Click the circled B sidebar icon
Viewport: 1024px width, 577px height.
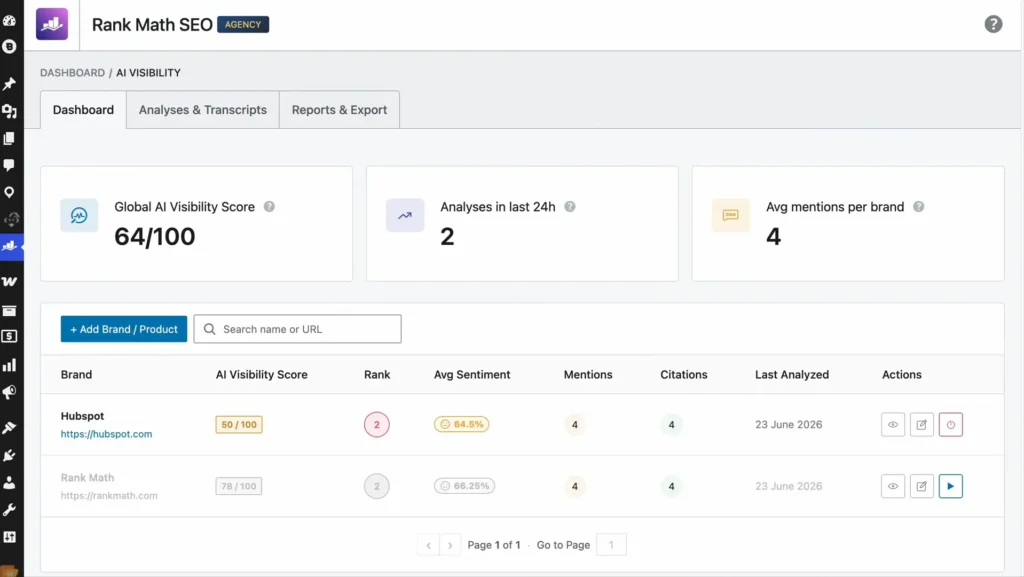(x=9, y=46)
